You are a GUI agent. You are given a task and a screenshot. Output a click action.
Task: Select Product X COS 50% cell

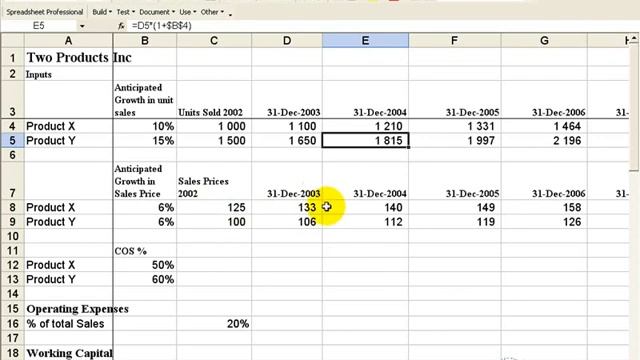point(144,265)
